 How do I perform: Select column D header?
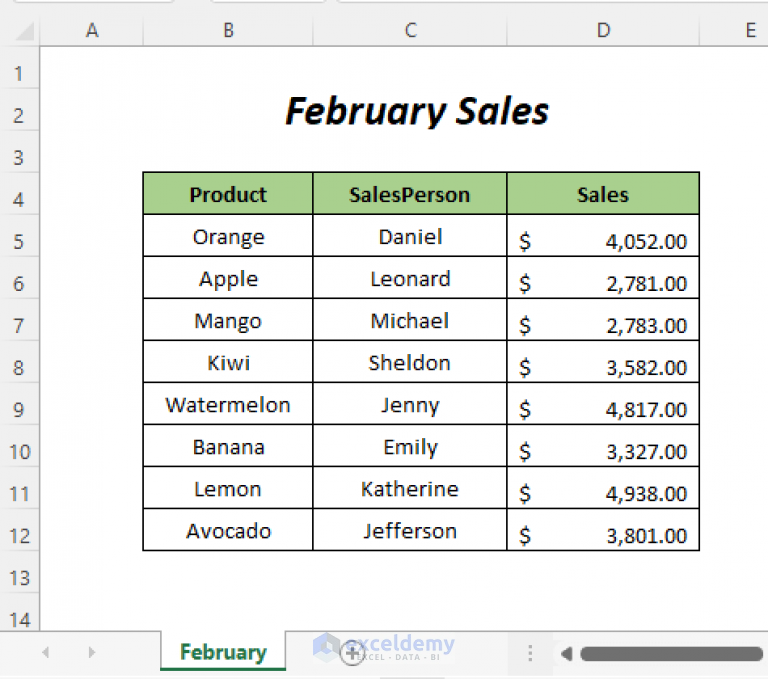[603, 31]
